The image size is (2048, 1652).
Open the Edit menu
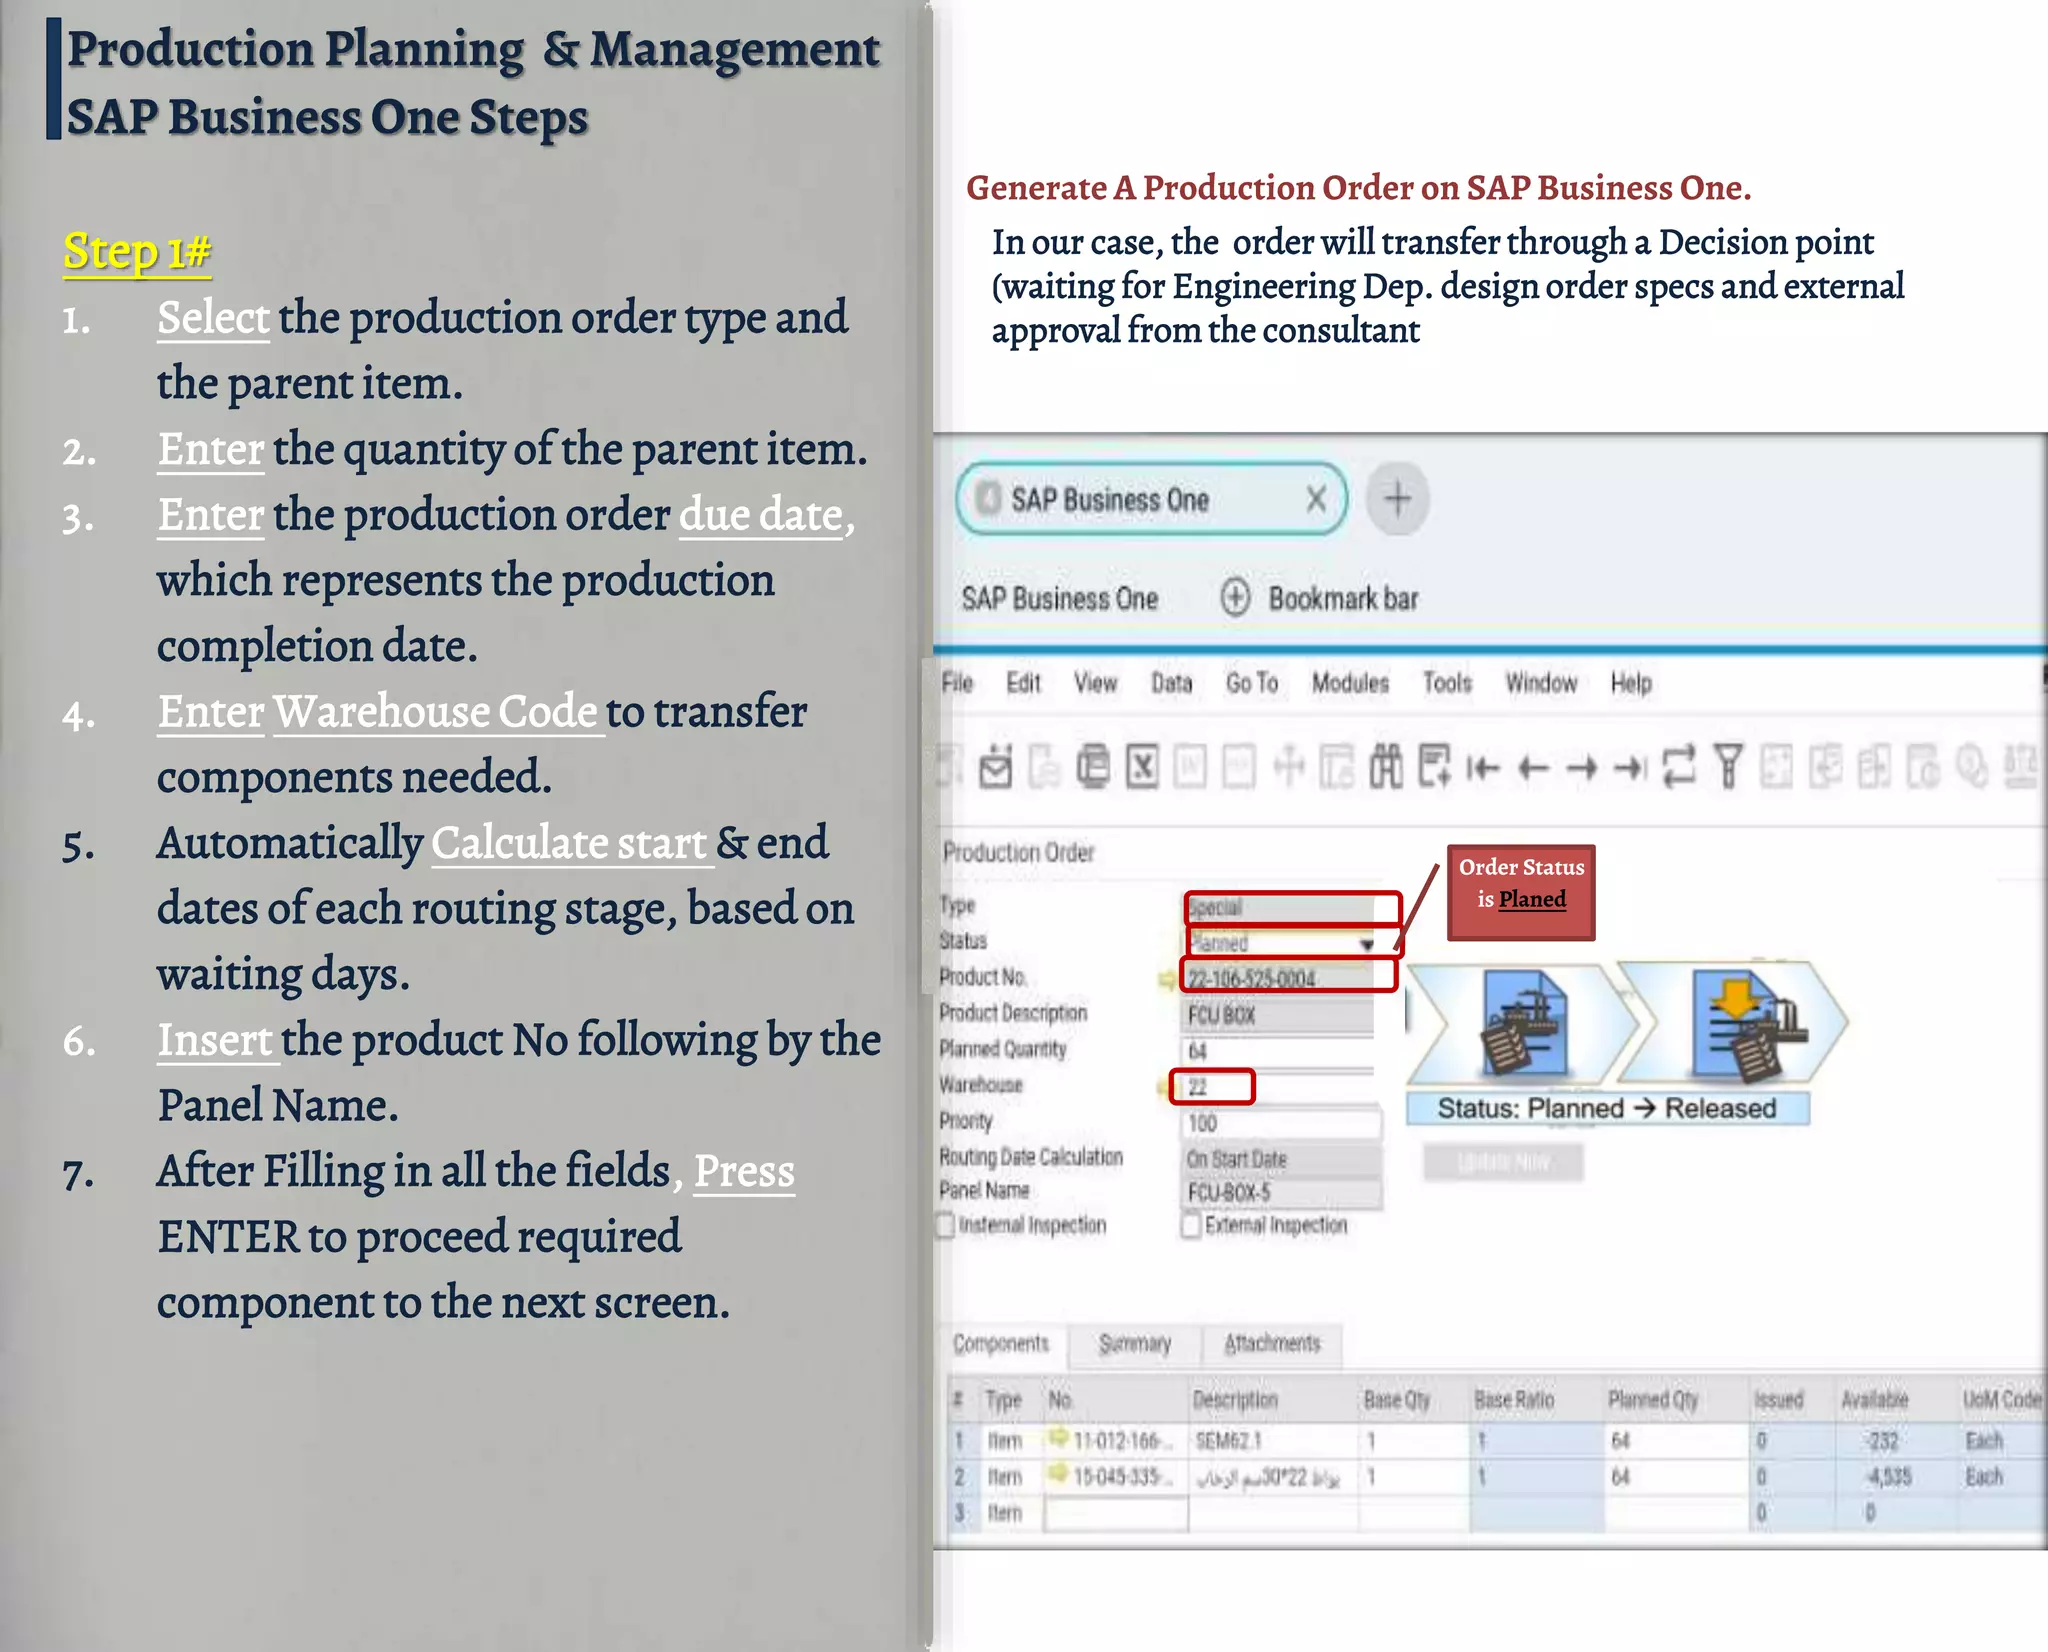click(x=1023, y=683)
